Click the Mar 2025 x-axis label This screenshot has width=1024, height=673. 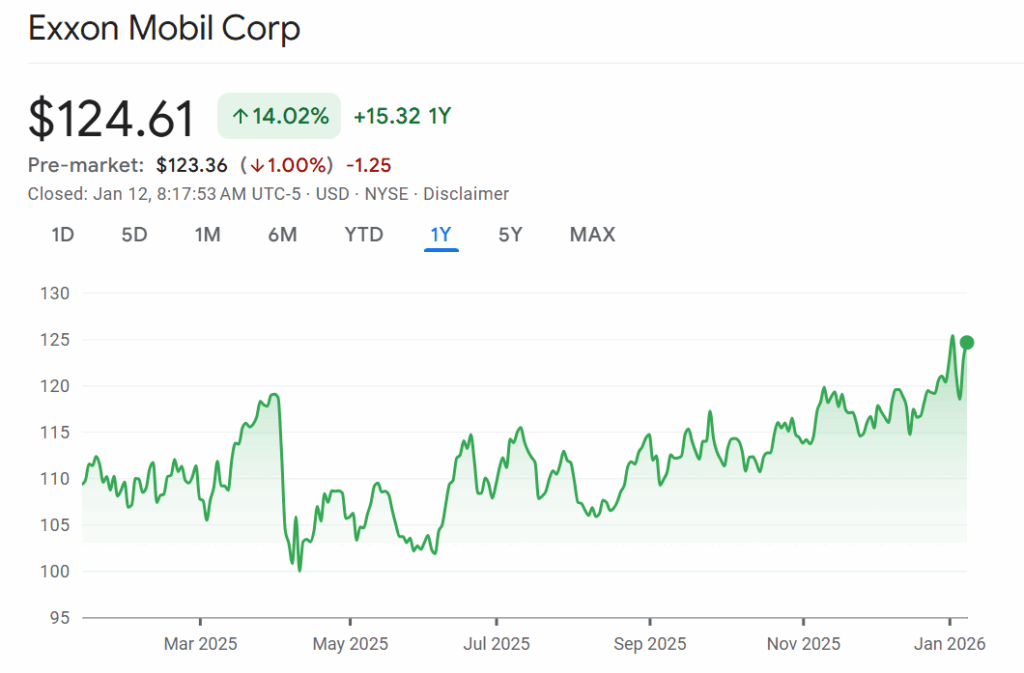[x=200, y=644]
